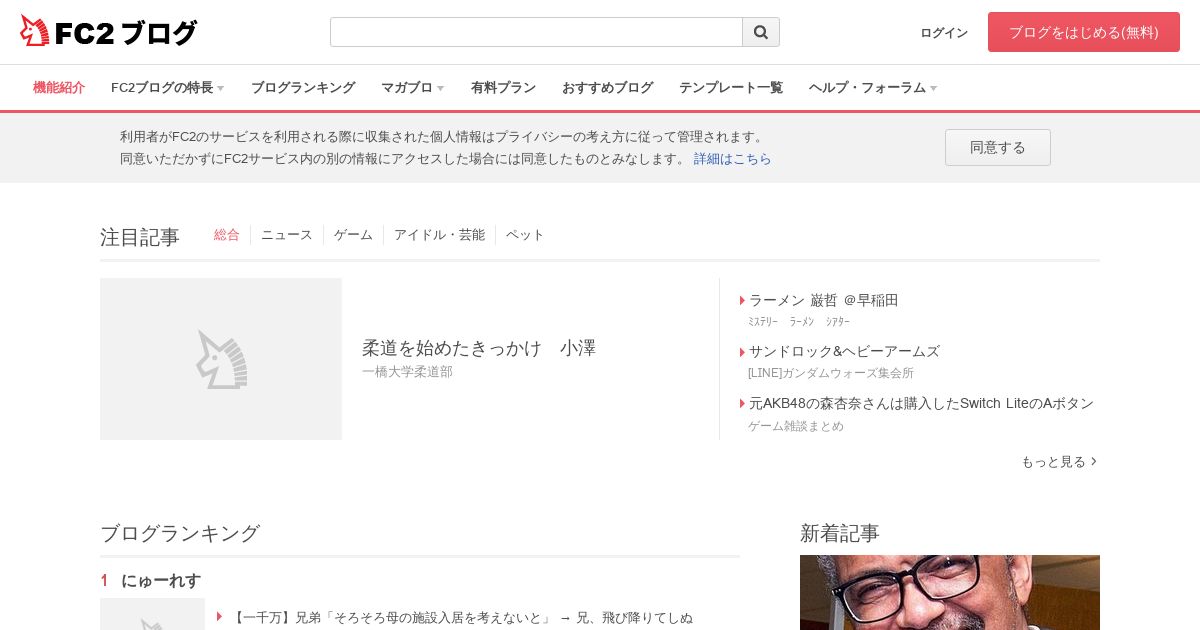Open 有料プラン menu item
1200x630 pixels.
tap(503, 87)
